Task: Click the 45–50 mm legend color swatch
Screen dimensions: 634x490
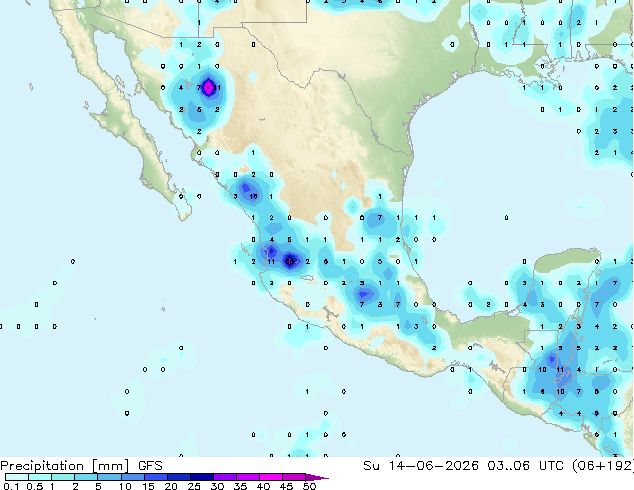Action: click(x=294, y=477)
